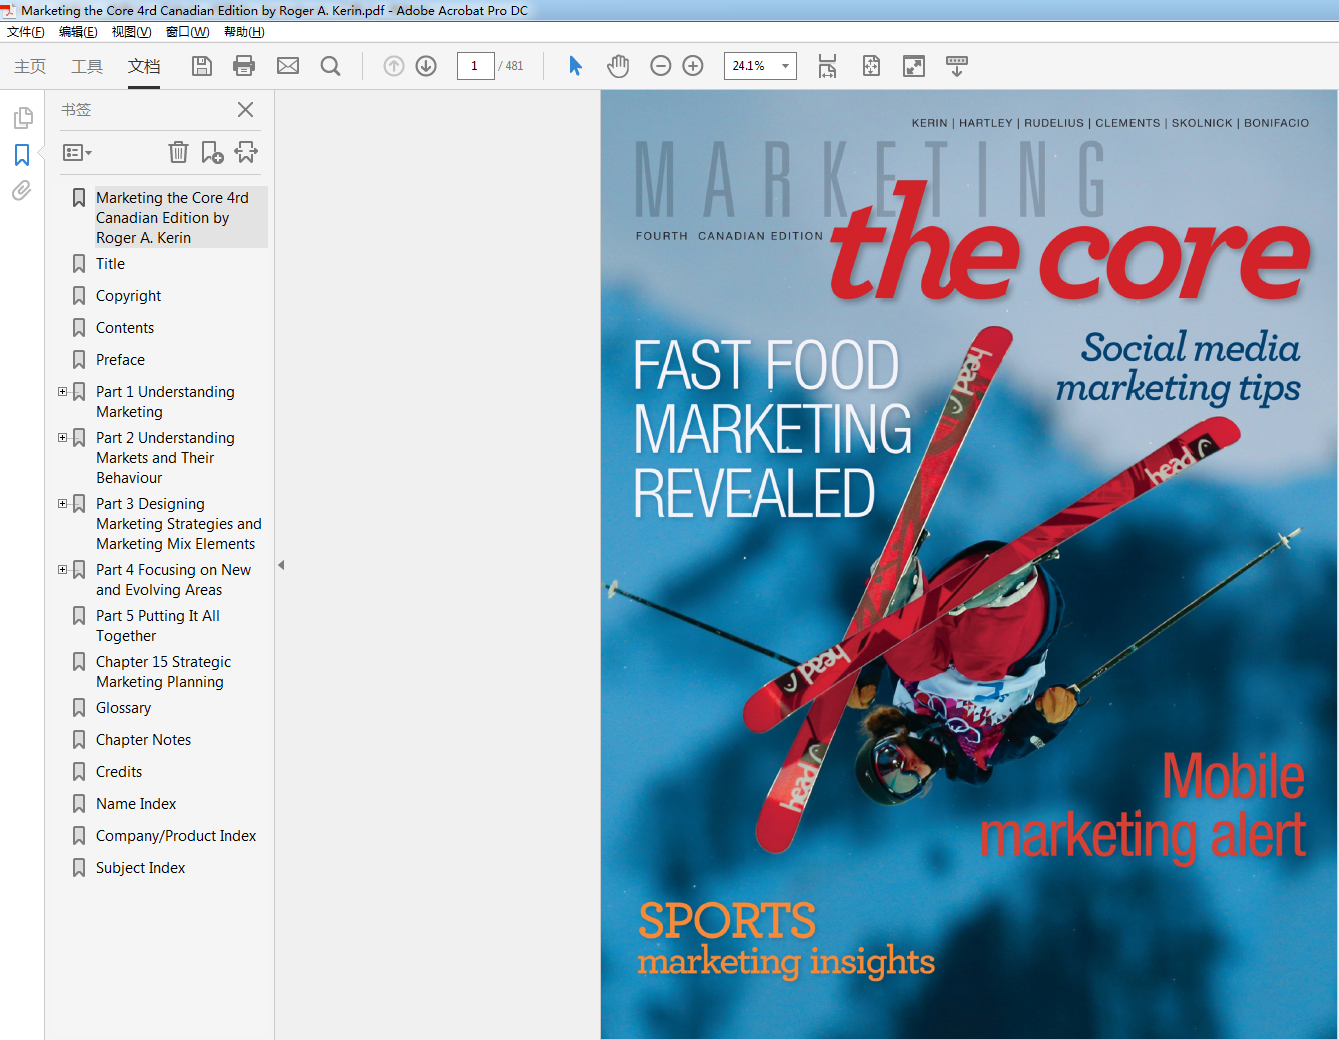Open bookmarks options dropdown menu
This screenshot has height=1040, width=1339.
(x=77, y=153)
